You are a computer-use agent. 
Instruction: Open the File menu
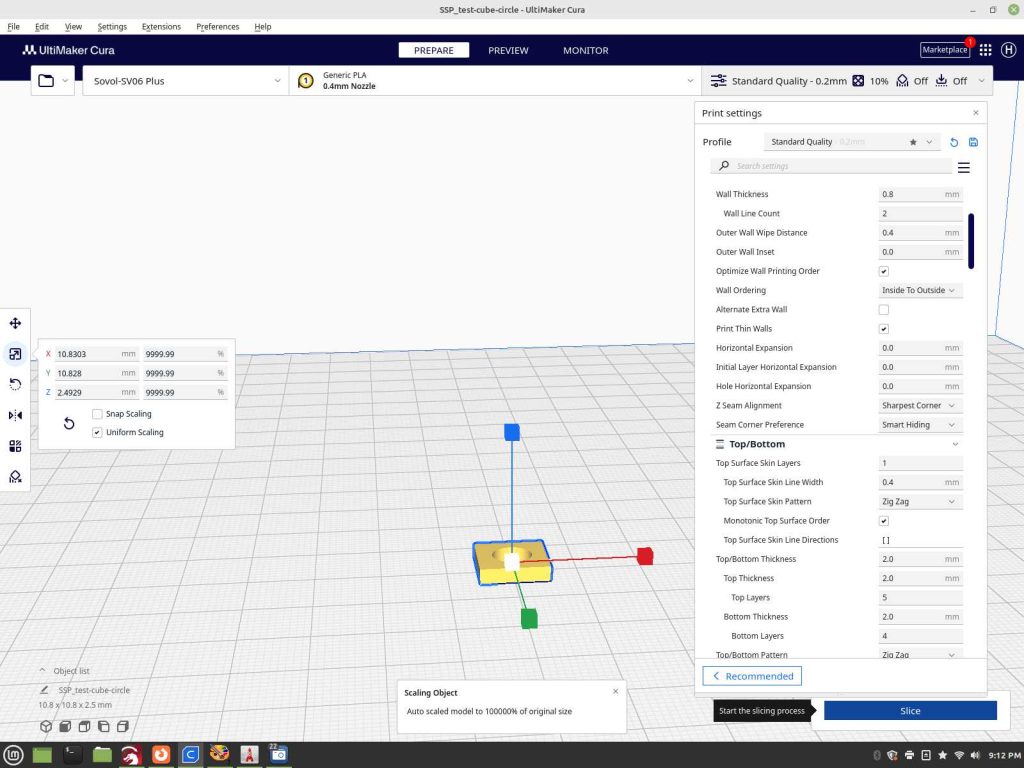coord(13,27)
